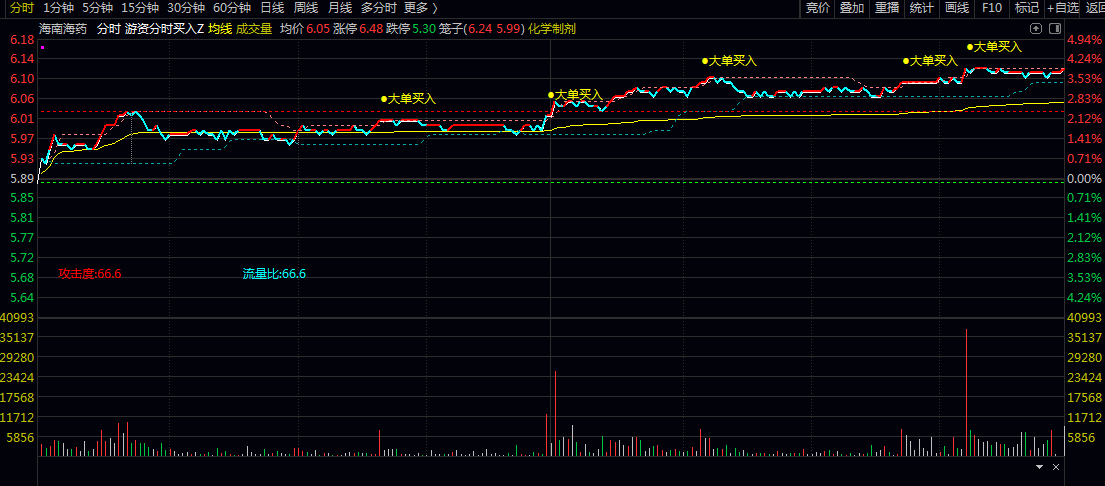Activate the 画线 drawing tool
The image size is (1105, 486).
956,8
